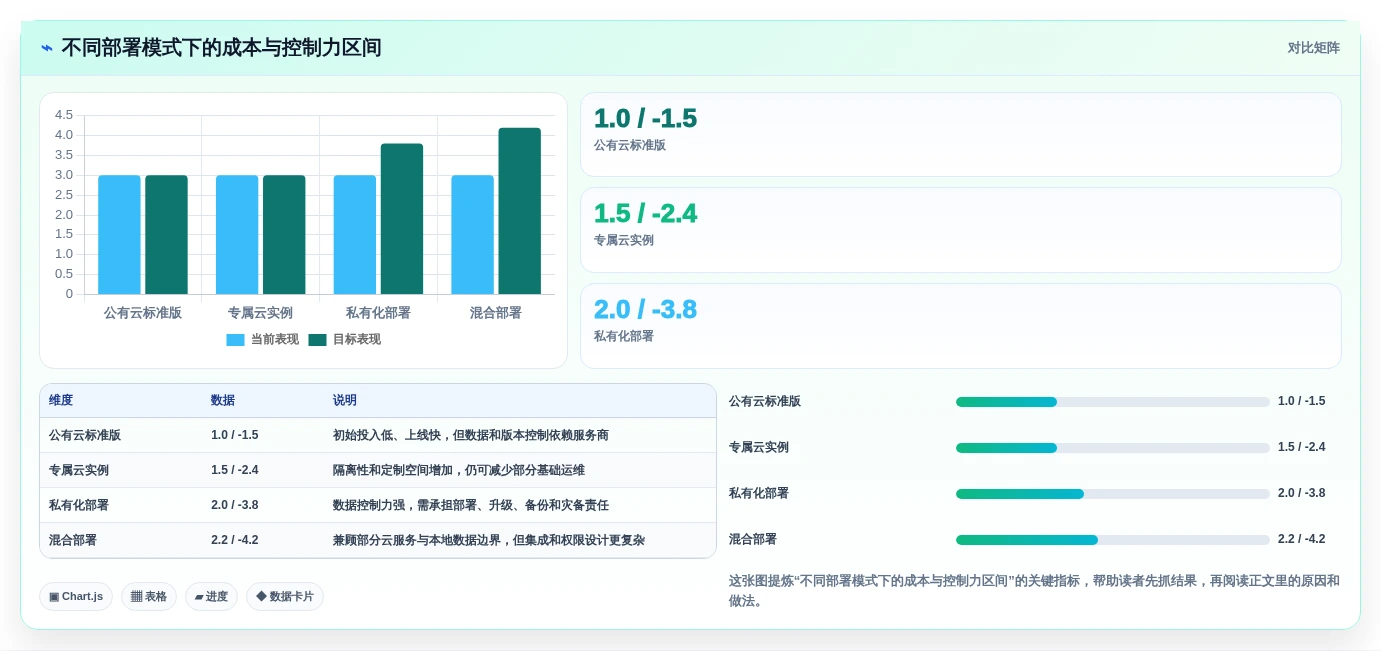Click the table value 2.0 / -3.8
Viewport: 1381px width, 651px height.
(x=235, y=505)
